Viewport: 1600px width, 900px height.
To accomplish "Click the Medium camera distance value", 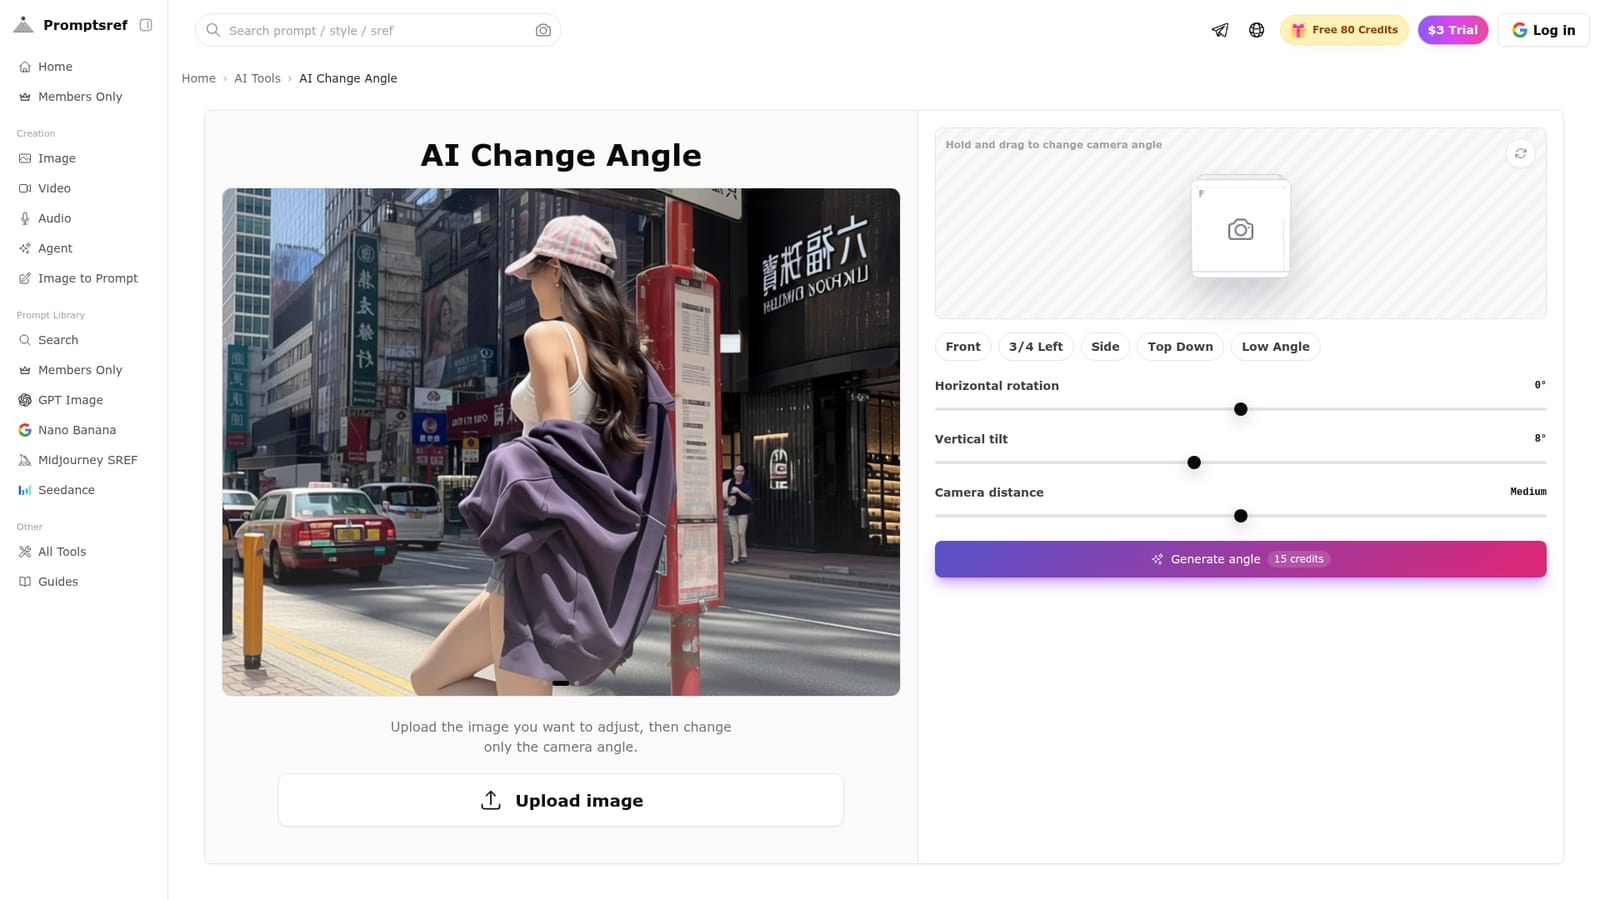I will (x=1528, y=492).
